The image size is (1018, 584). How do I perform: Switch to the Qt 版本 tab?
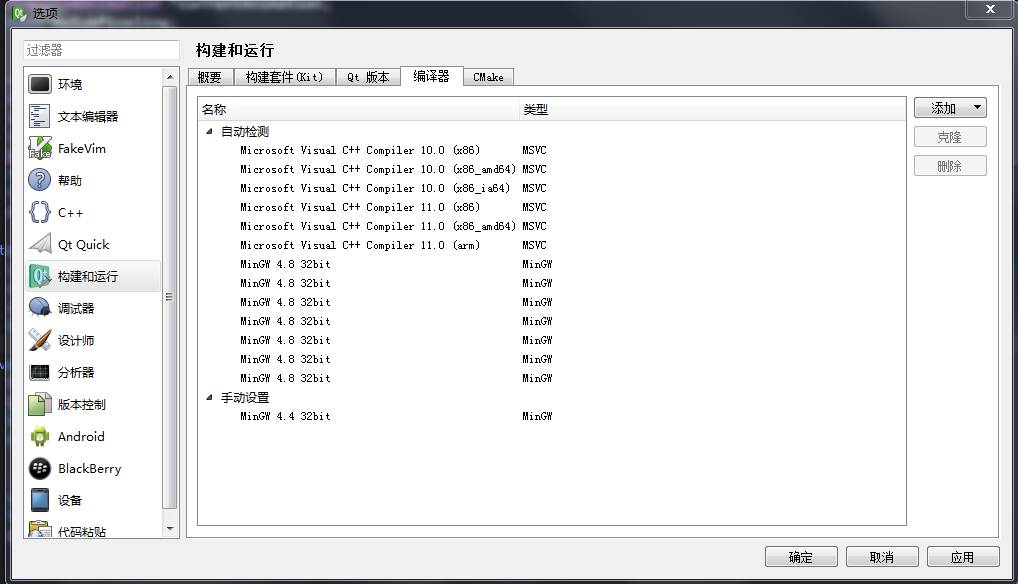(367, 77)
